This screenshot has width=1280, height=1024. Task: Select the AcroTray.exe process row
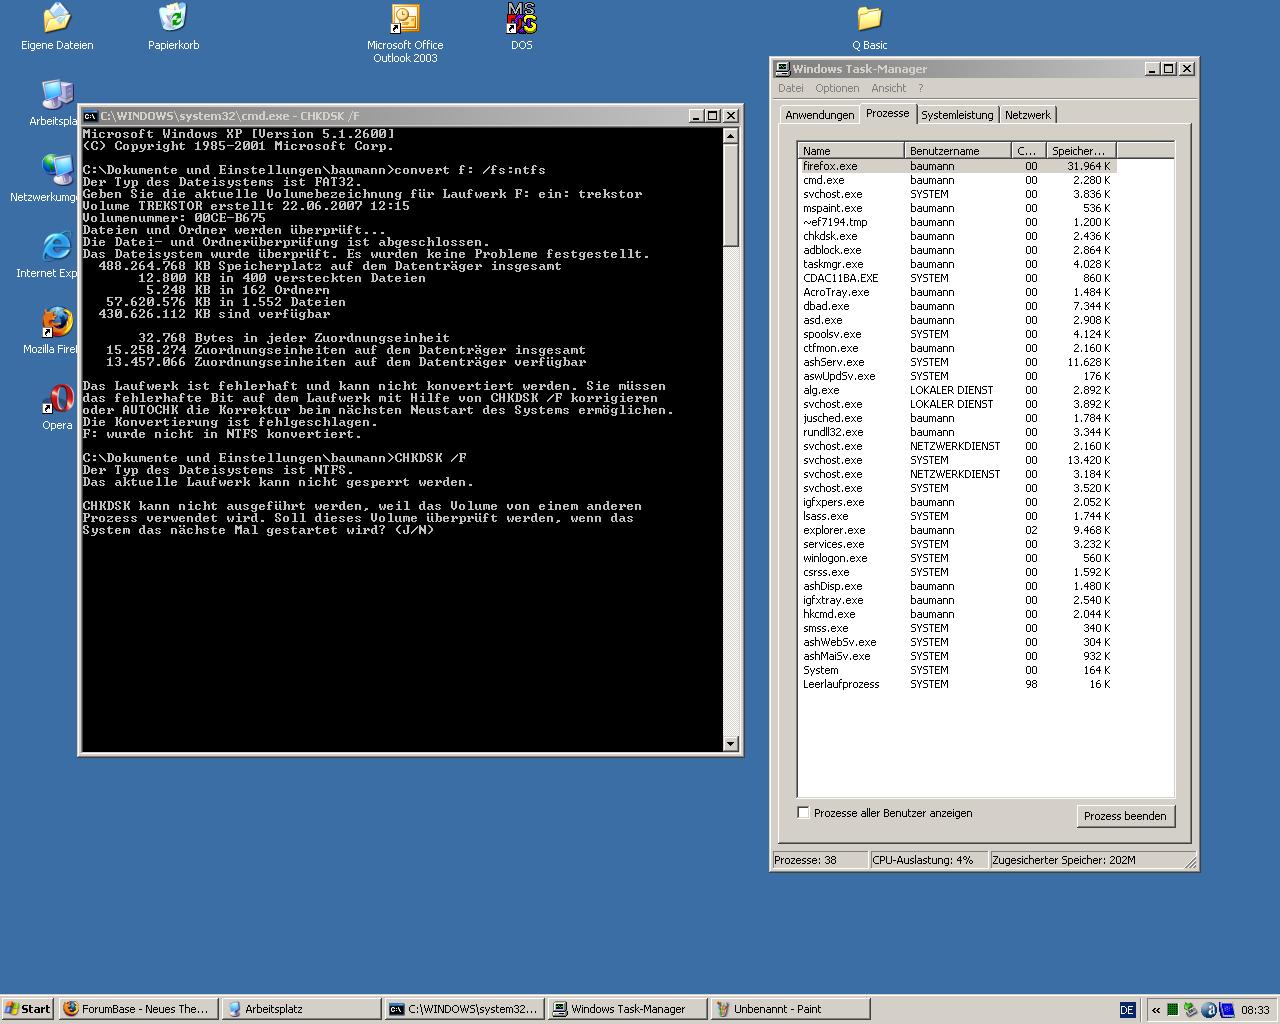tap(957, 292)
